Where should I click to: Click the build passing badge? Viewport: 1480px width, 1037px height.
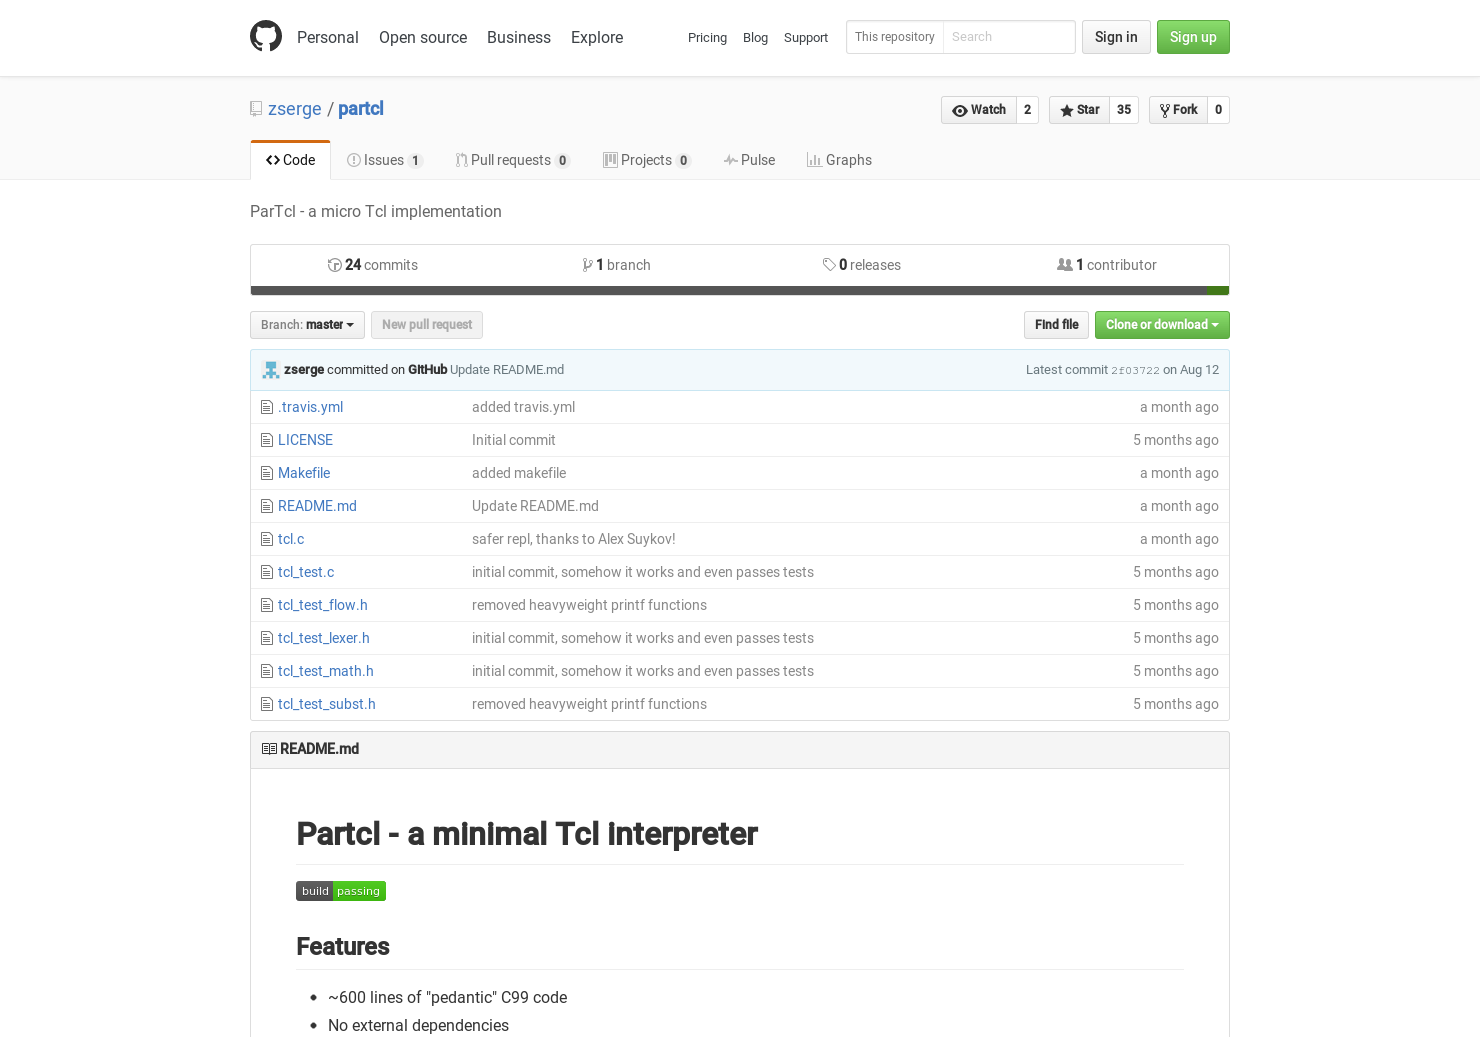[x=341, y=891]
